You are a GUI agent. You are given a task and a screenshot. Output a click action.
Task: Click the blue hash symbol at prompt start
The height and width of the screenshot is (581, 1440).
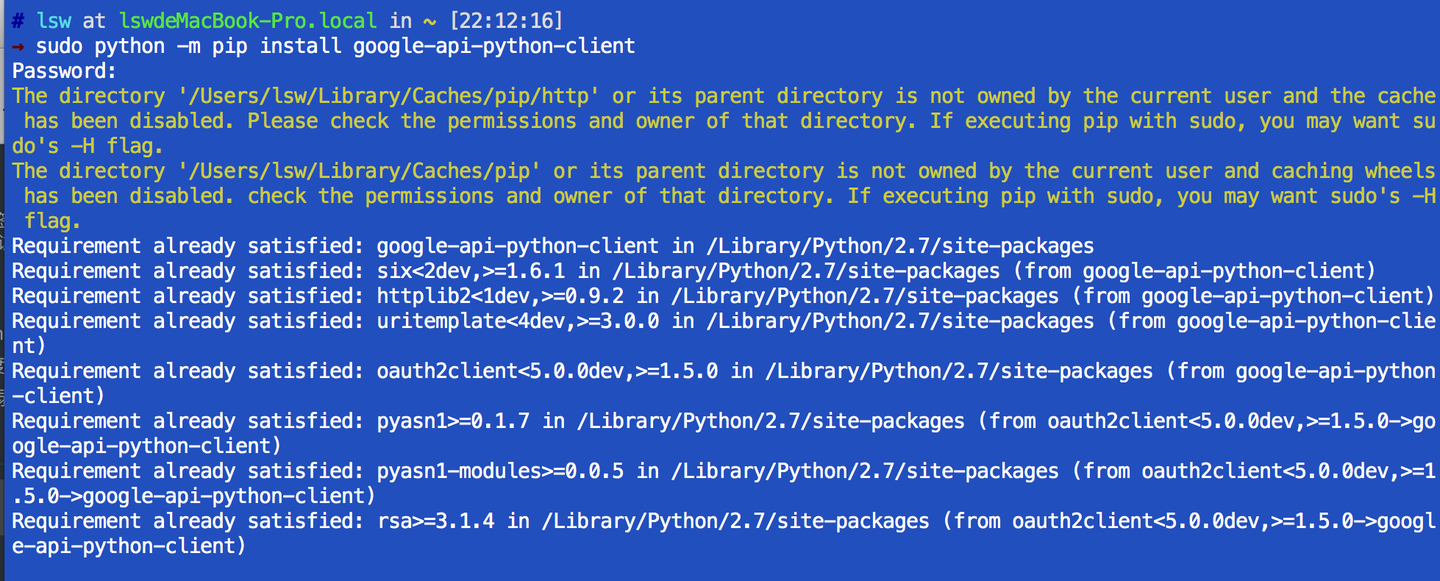[x=18, y=21]
